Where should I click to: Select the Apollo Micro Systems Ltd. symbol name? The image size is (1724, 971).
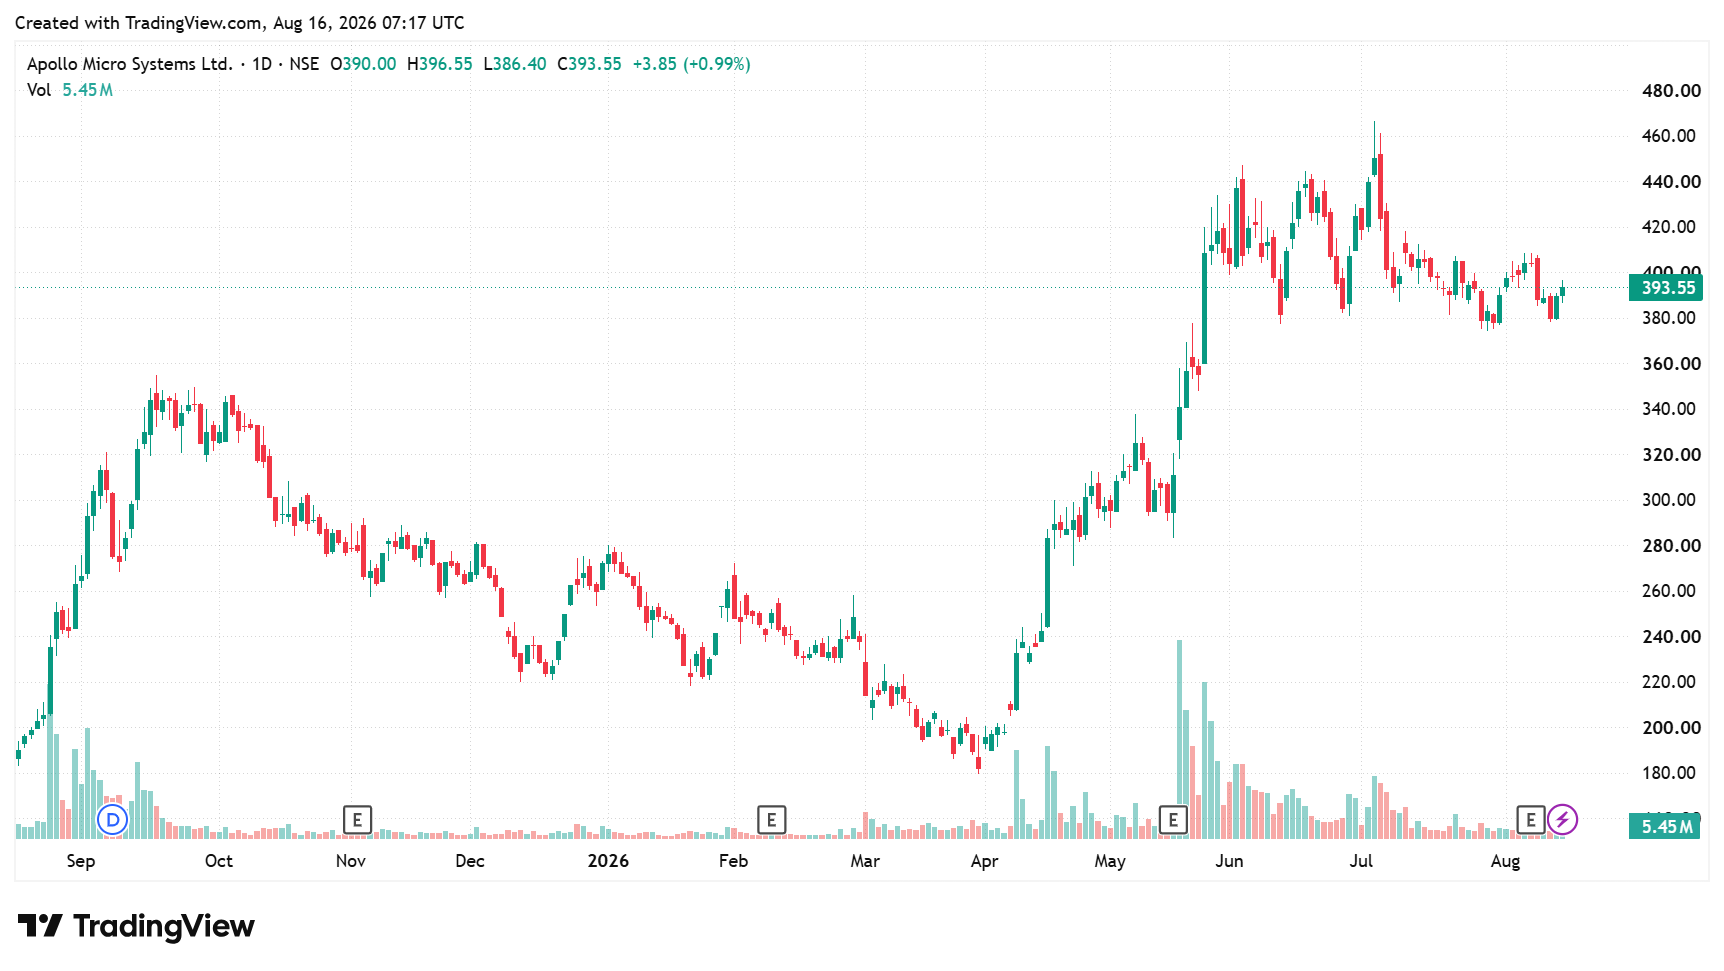click(x=130, y=64)
